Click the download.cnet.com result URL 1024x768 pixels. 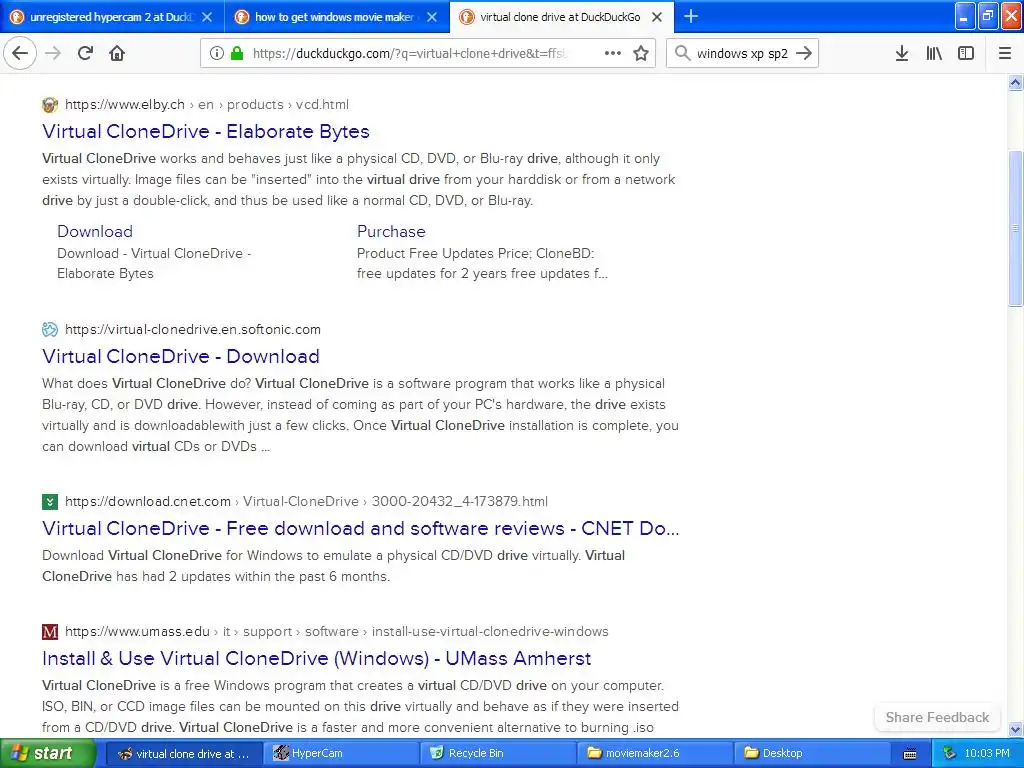click(306, 502)
